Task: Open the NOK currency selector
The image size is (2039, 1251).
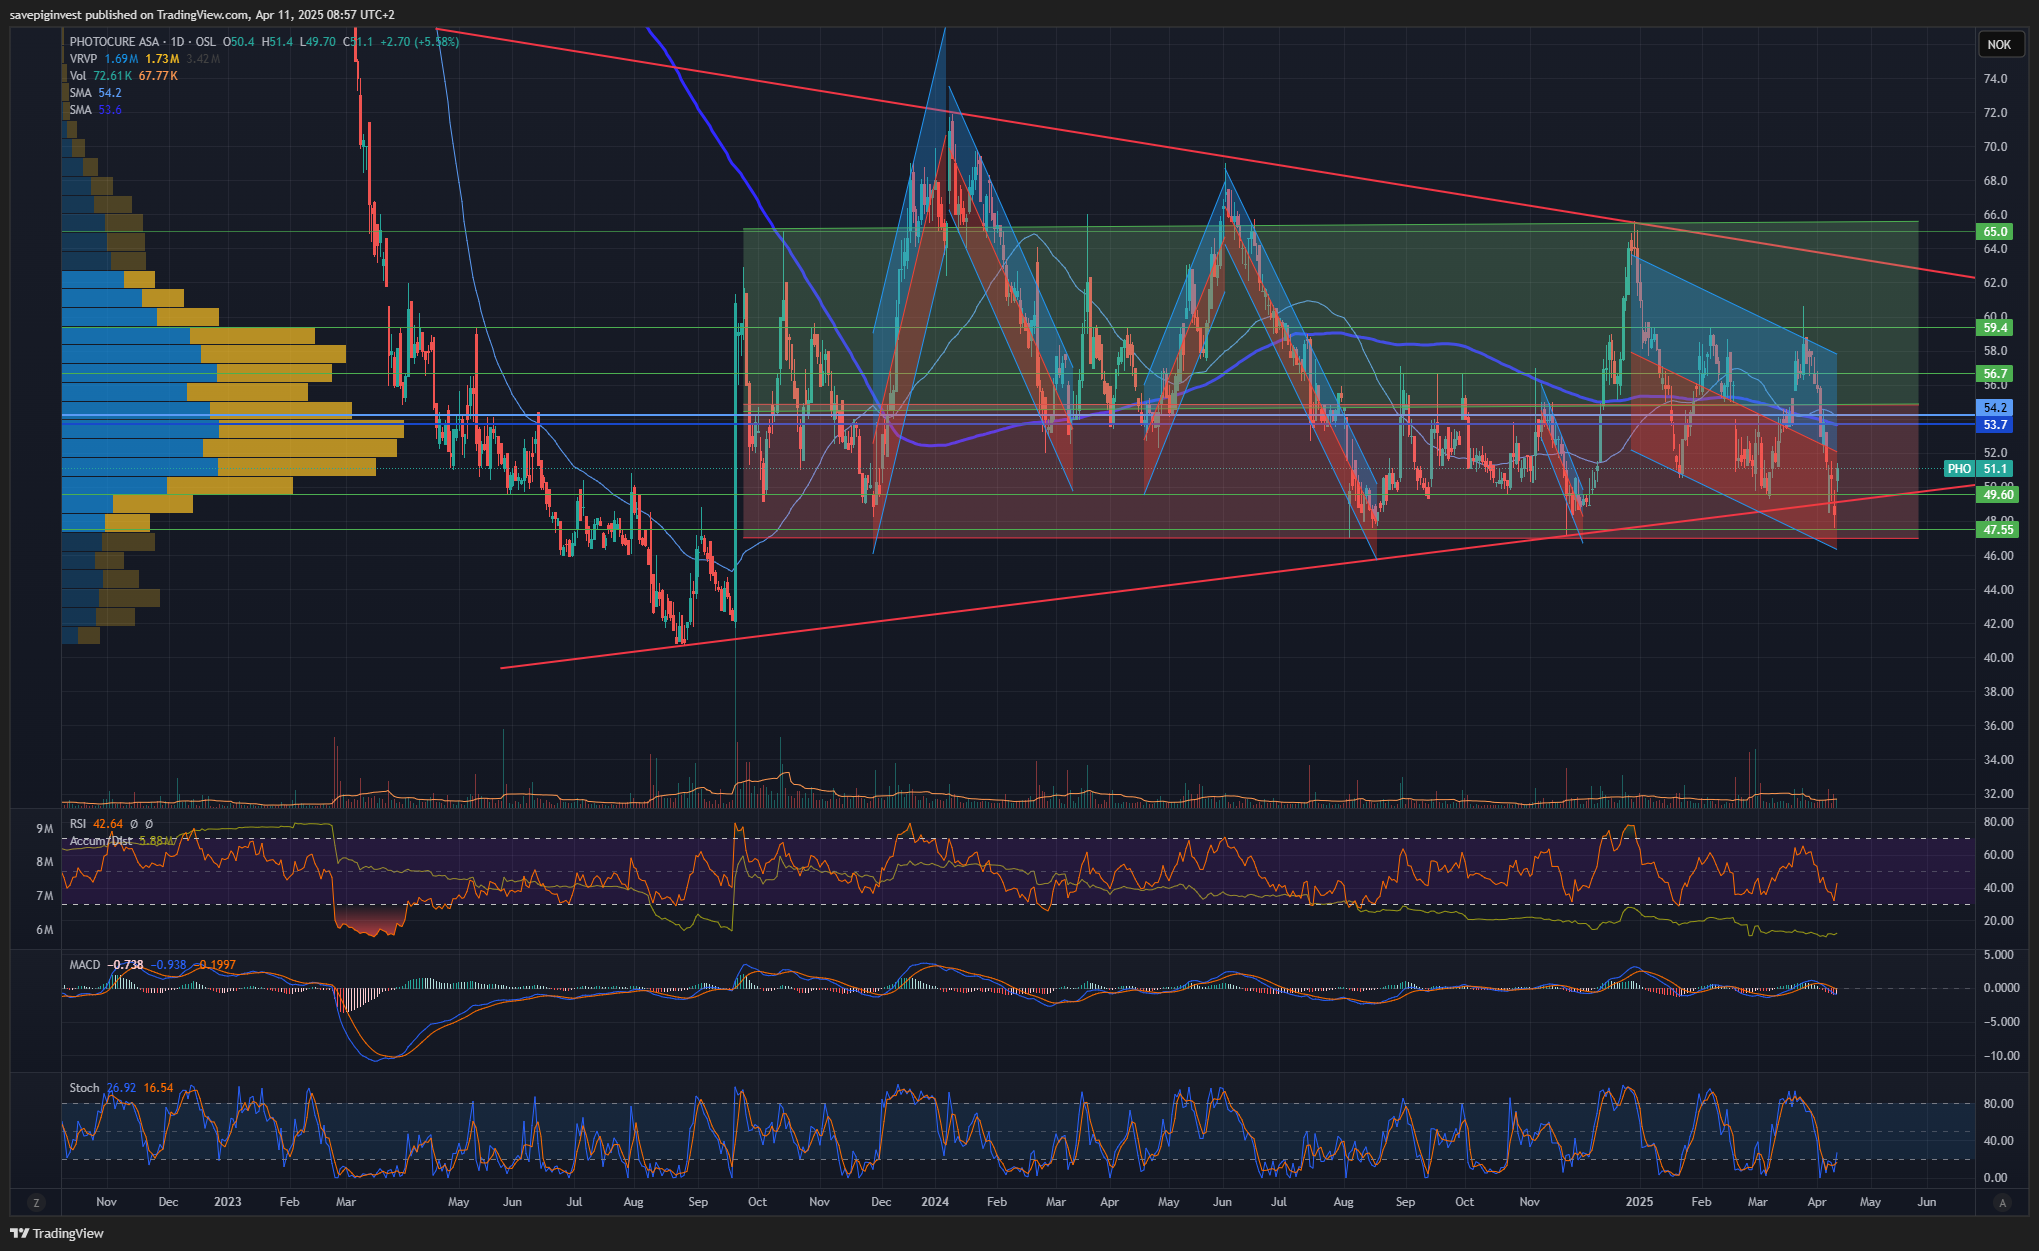Action: point(1999,44)
